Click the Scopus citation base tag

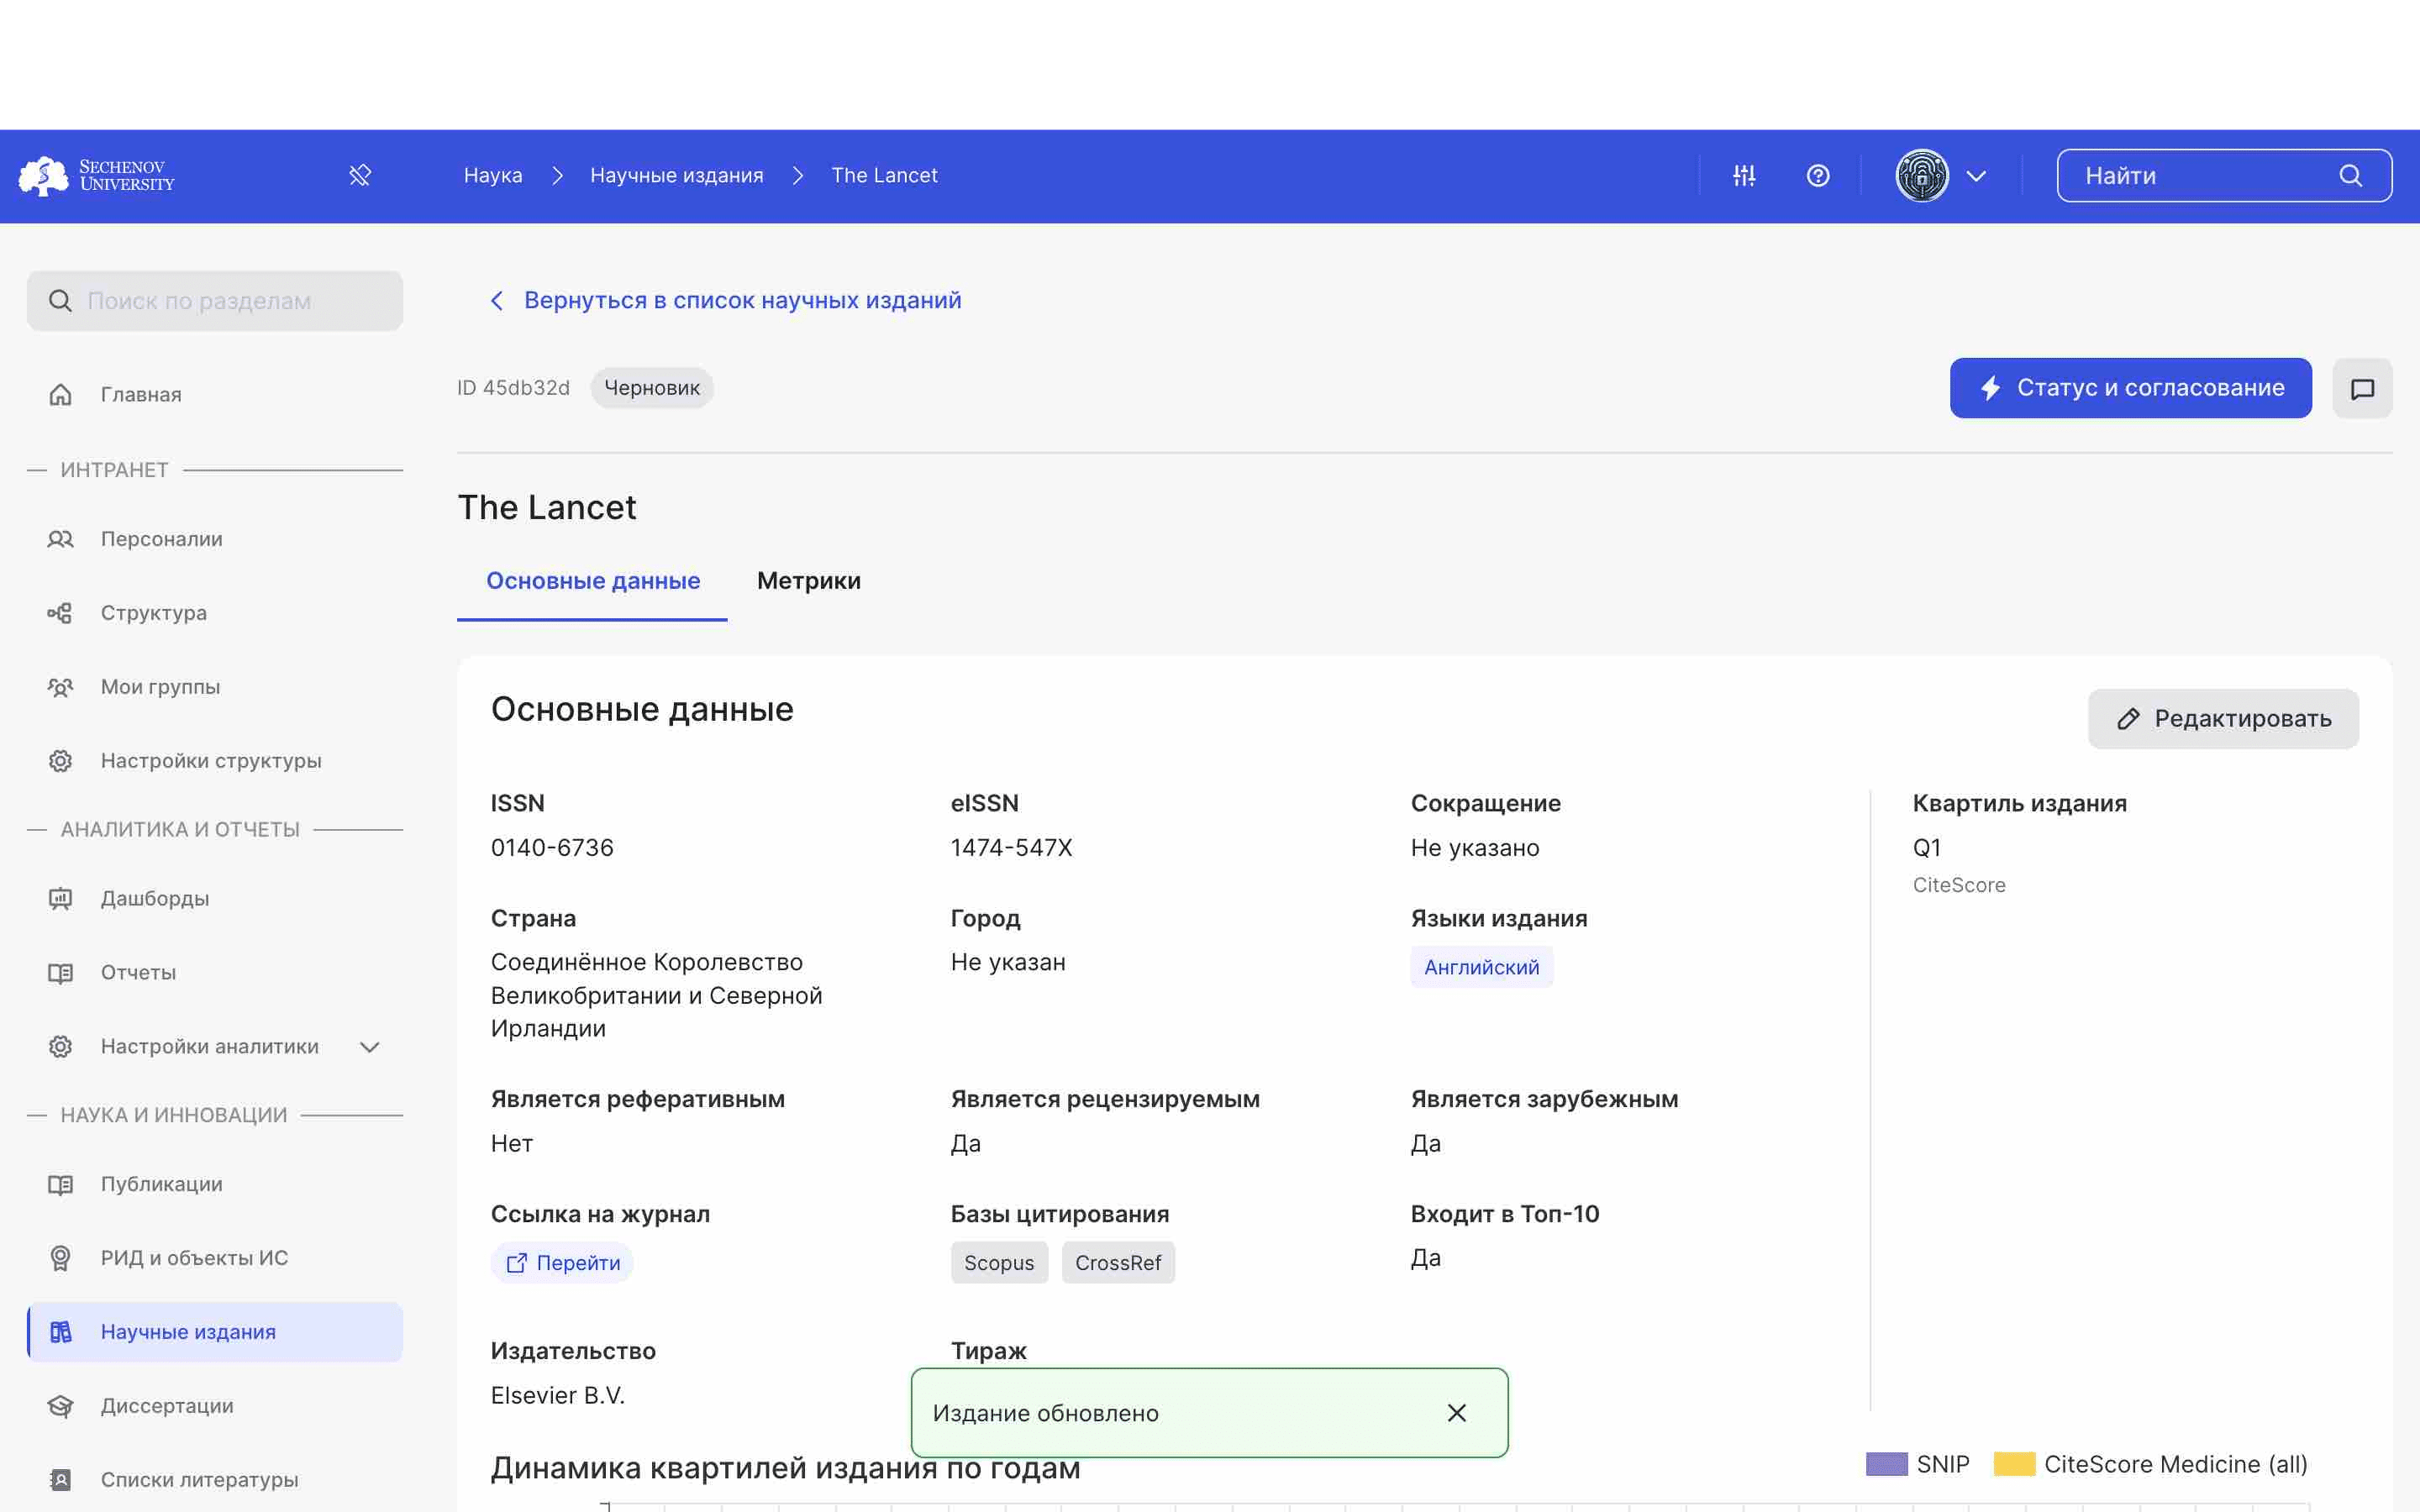(x=999, y=1263)
